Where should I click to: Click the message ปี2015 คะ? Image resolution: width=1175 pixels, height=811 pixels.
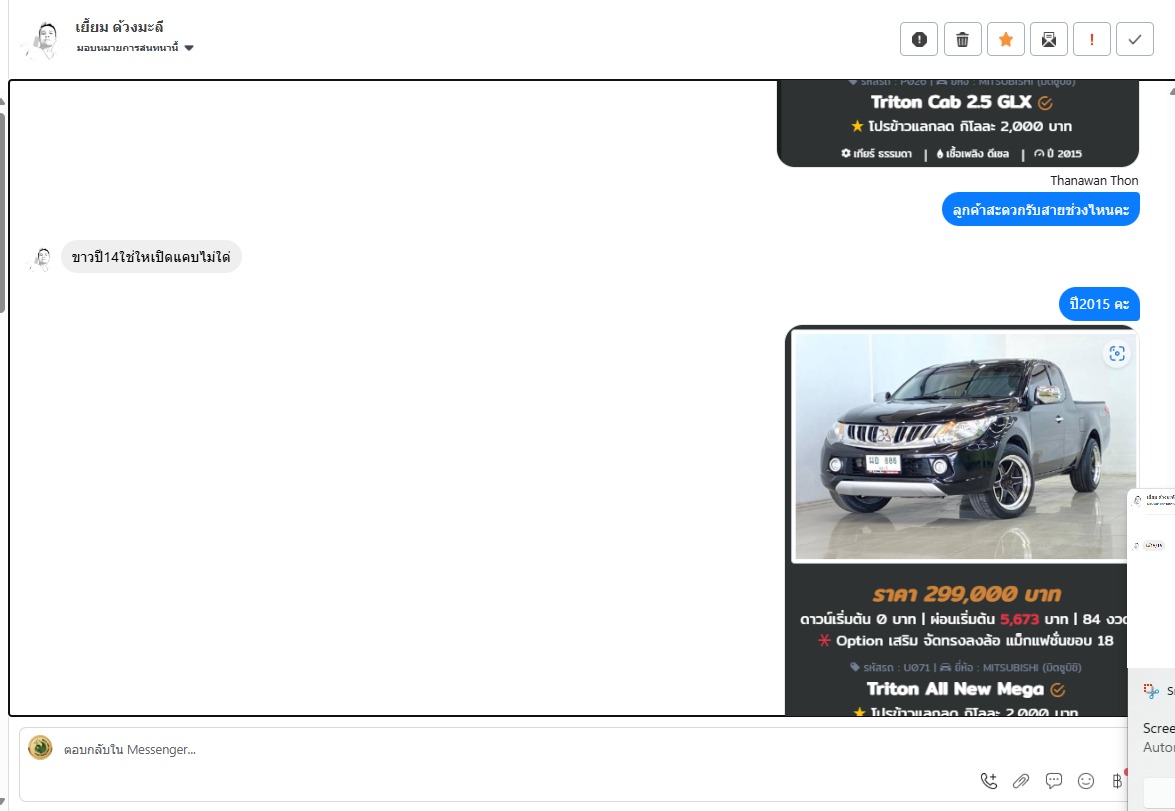click(1099, 304)
